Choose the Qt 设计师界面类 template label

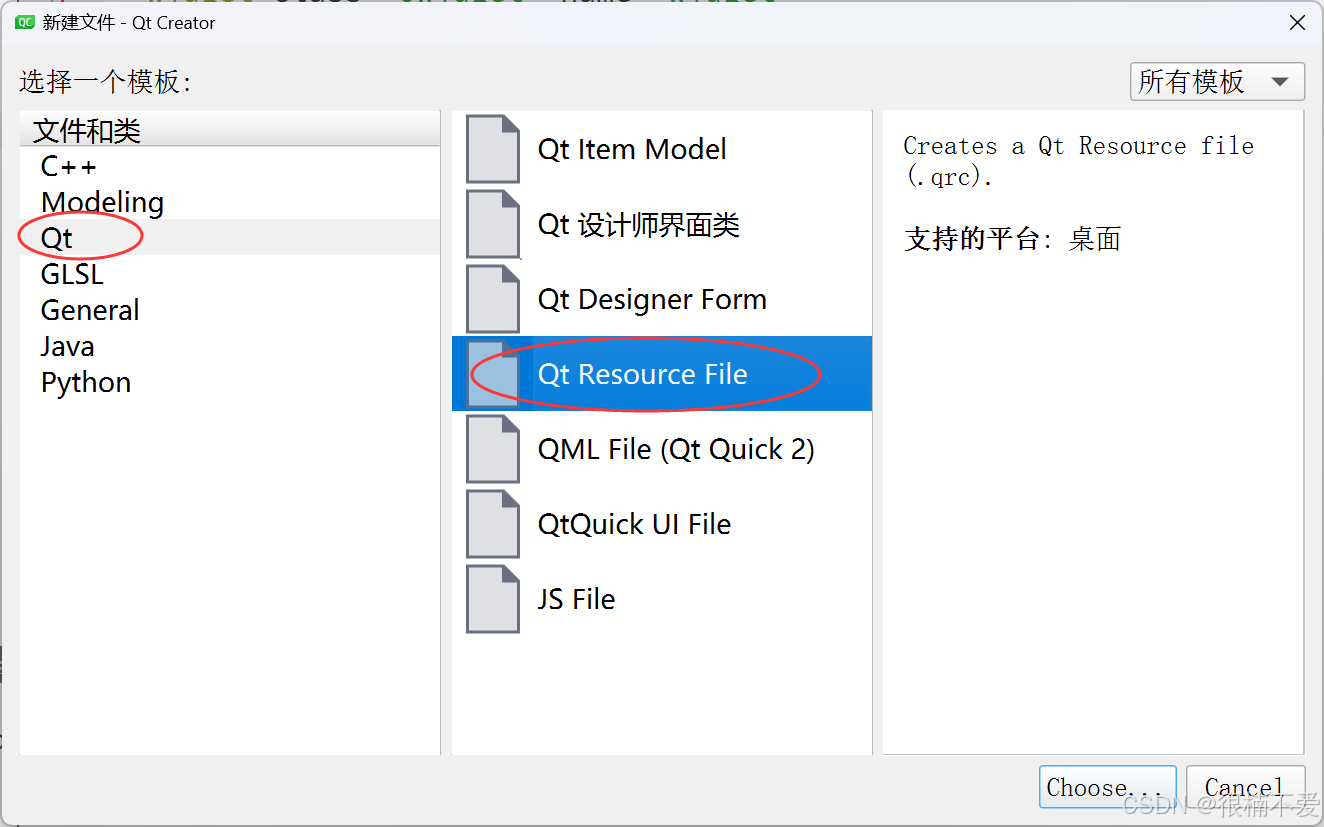point(638,224)
